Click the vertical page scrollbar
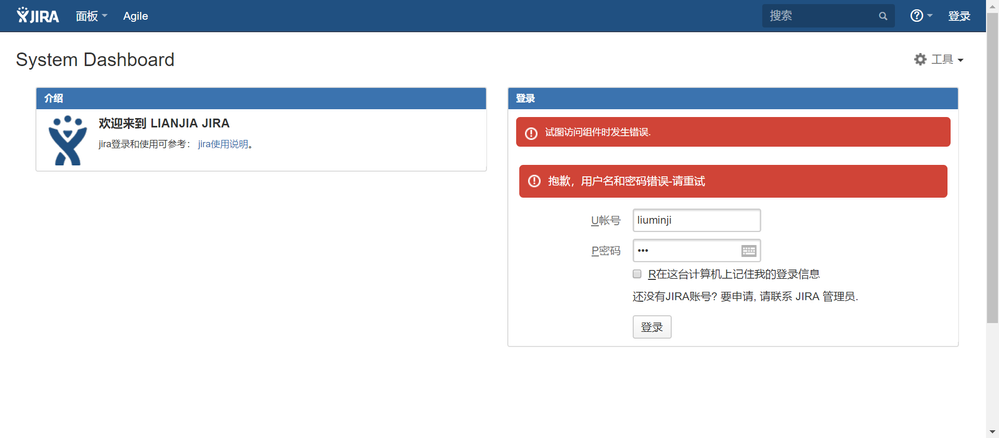The width and height of the screenshot is (999, 438). (x=992, y=166)
